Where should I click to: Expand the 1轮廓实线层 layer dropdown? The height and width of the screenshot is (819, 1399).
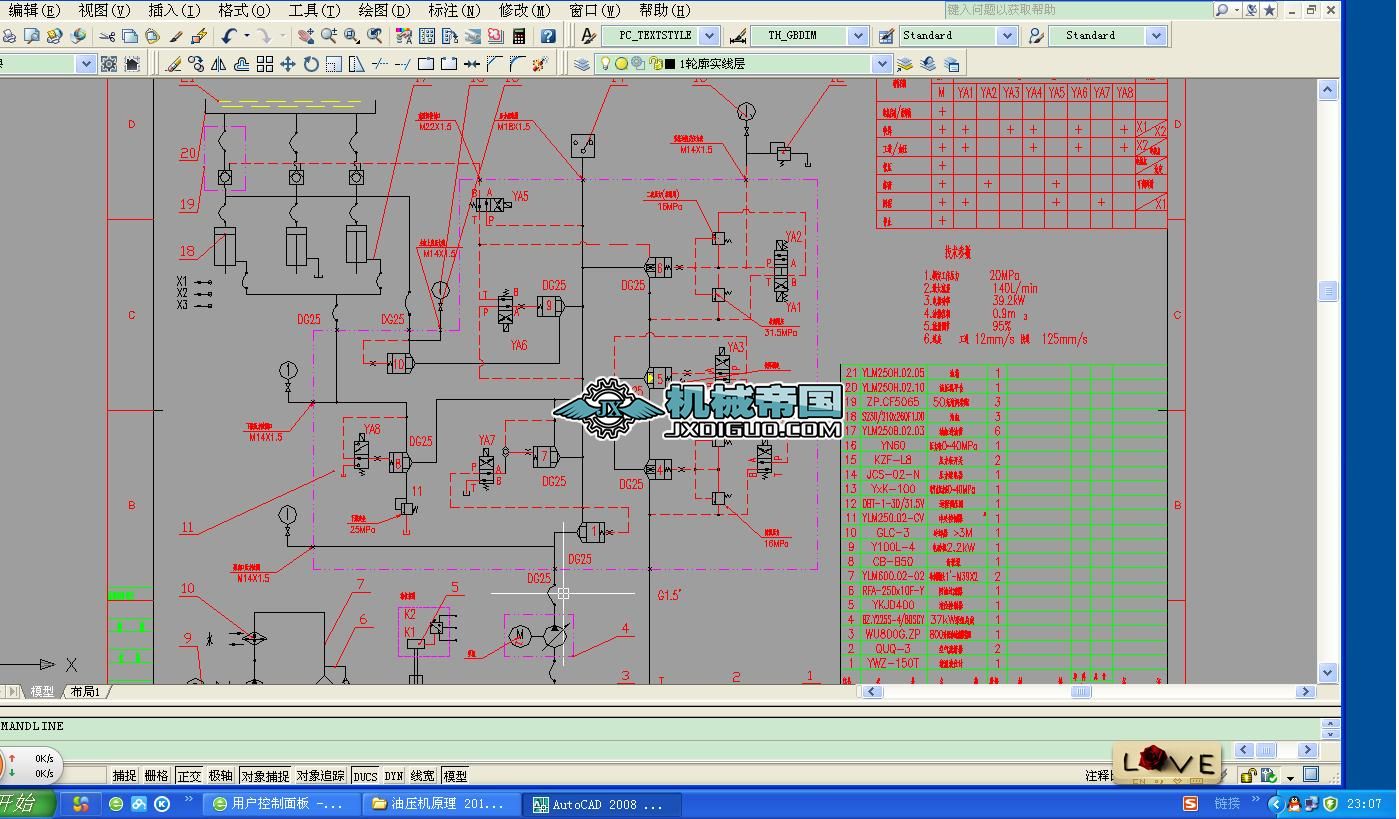coord(881,64)
